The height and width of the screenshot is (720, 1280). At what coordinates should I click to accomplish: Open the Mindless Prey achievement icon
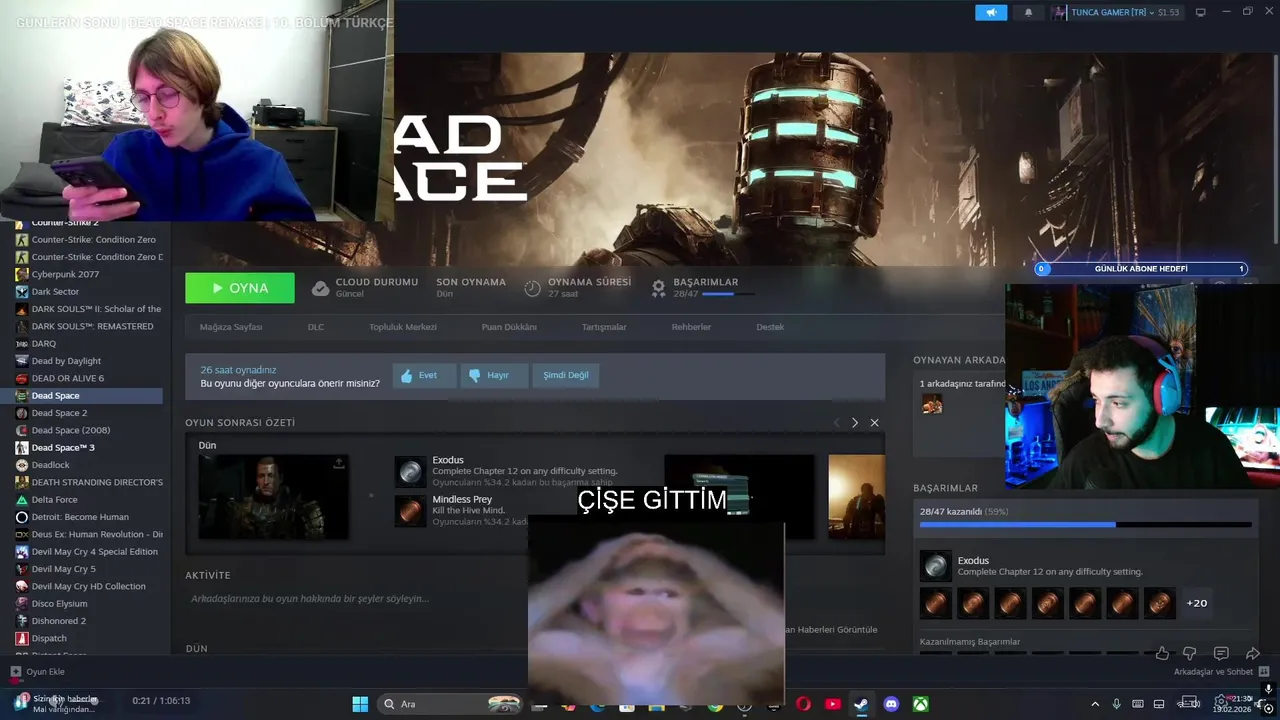click(x=411, y=511)
